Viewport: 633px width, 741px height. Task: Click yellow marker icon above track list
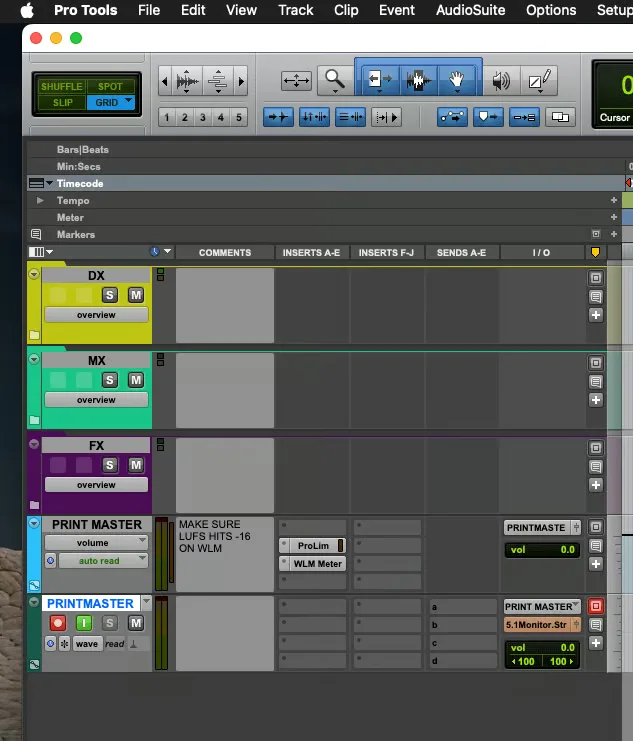point(595,253)
